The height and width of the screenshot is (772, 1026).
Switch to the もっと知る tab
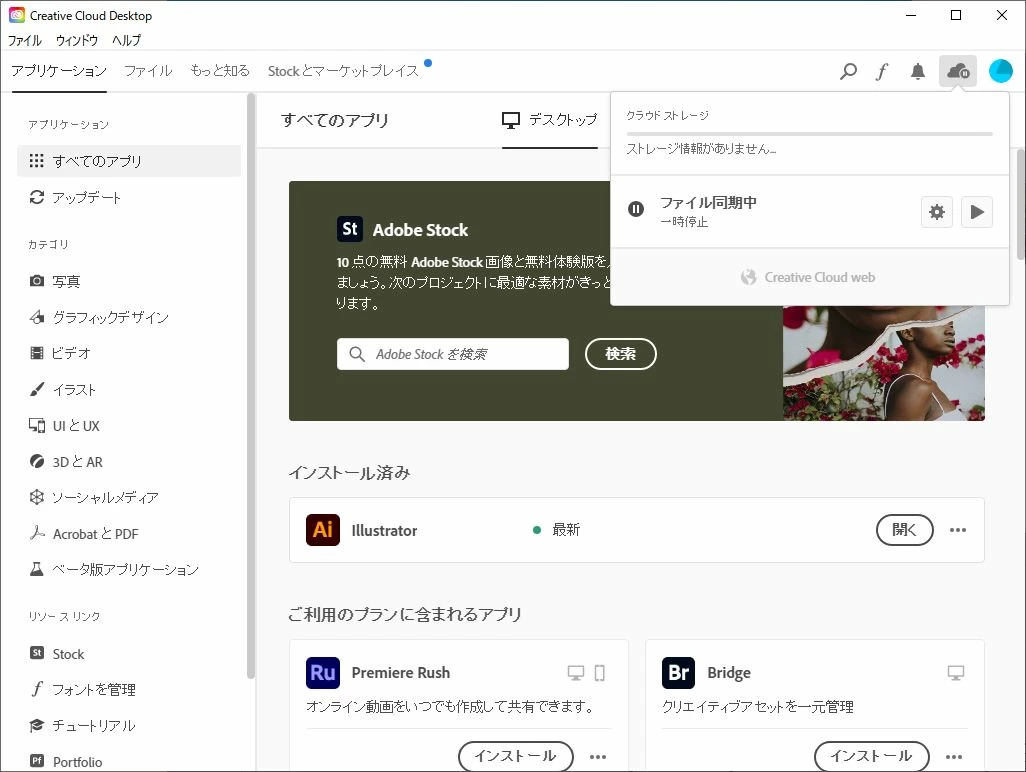(x=220, y=71)
